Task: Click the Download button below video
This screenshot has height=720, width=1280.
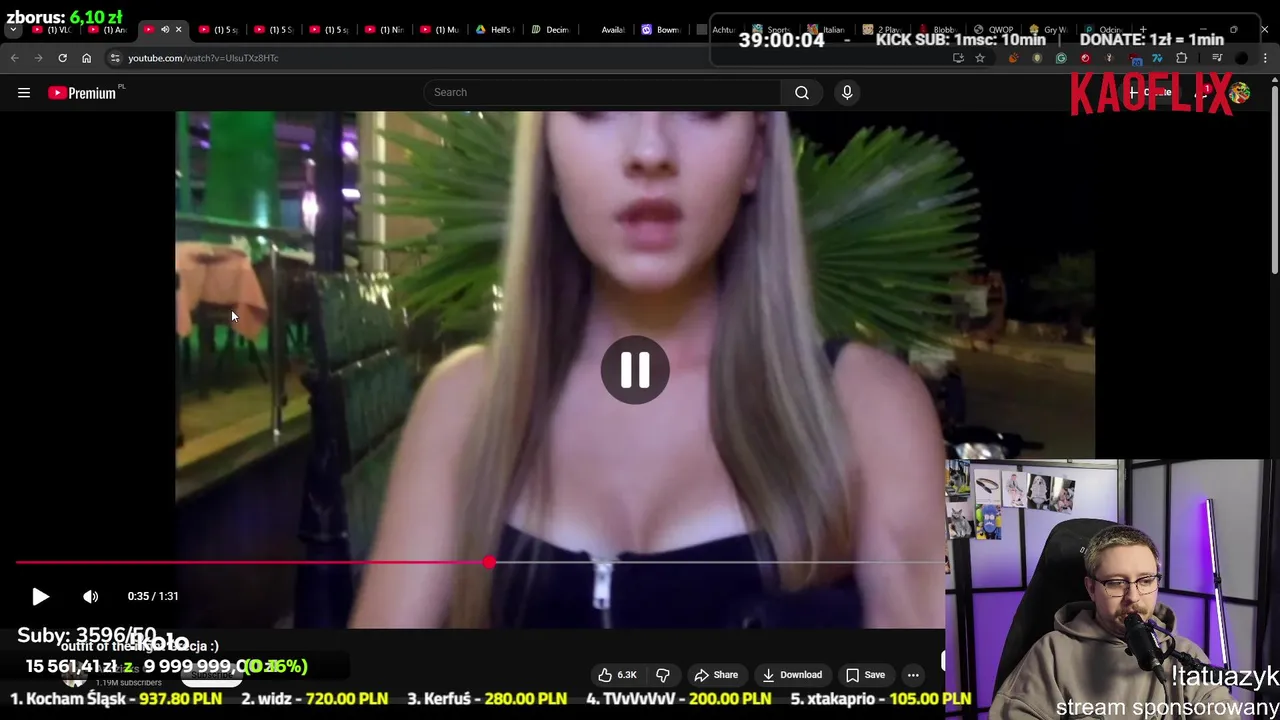Action: [792, 675]
